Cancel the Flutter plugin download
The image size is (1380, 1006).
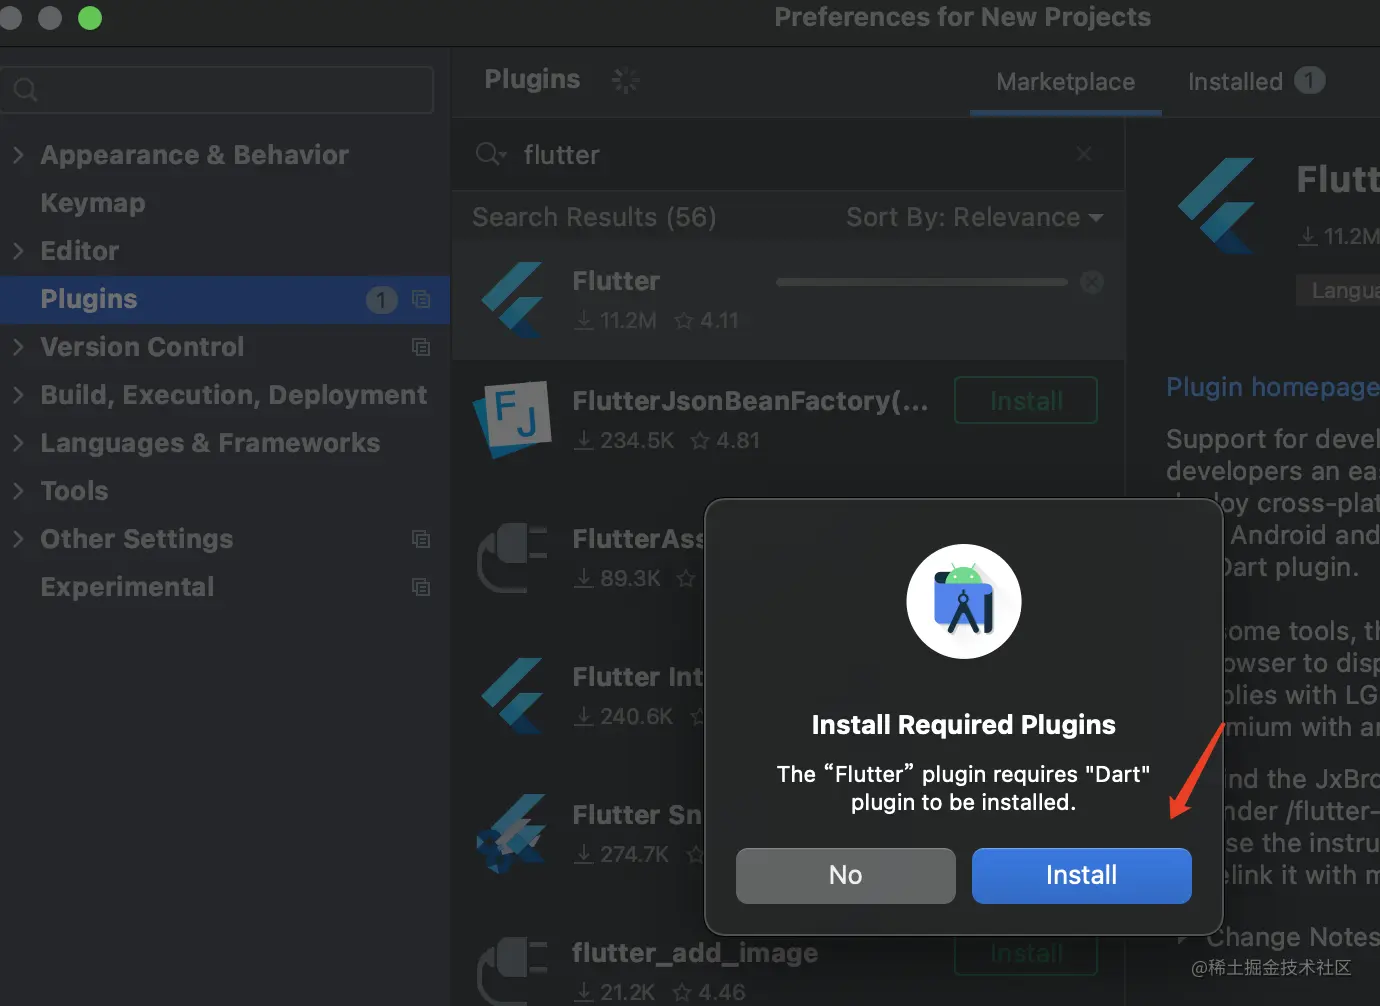pyautogui.click(x=1092, y=282)
